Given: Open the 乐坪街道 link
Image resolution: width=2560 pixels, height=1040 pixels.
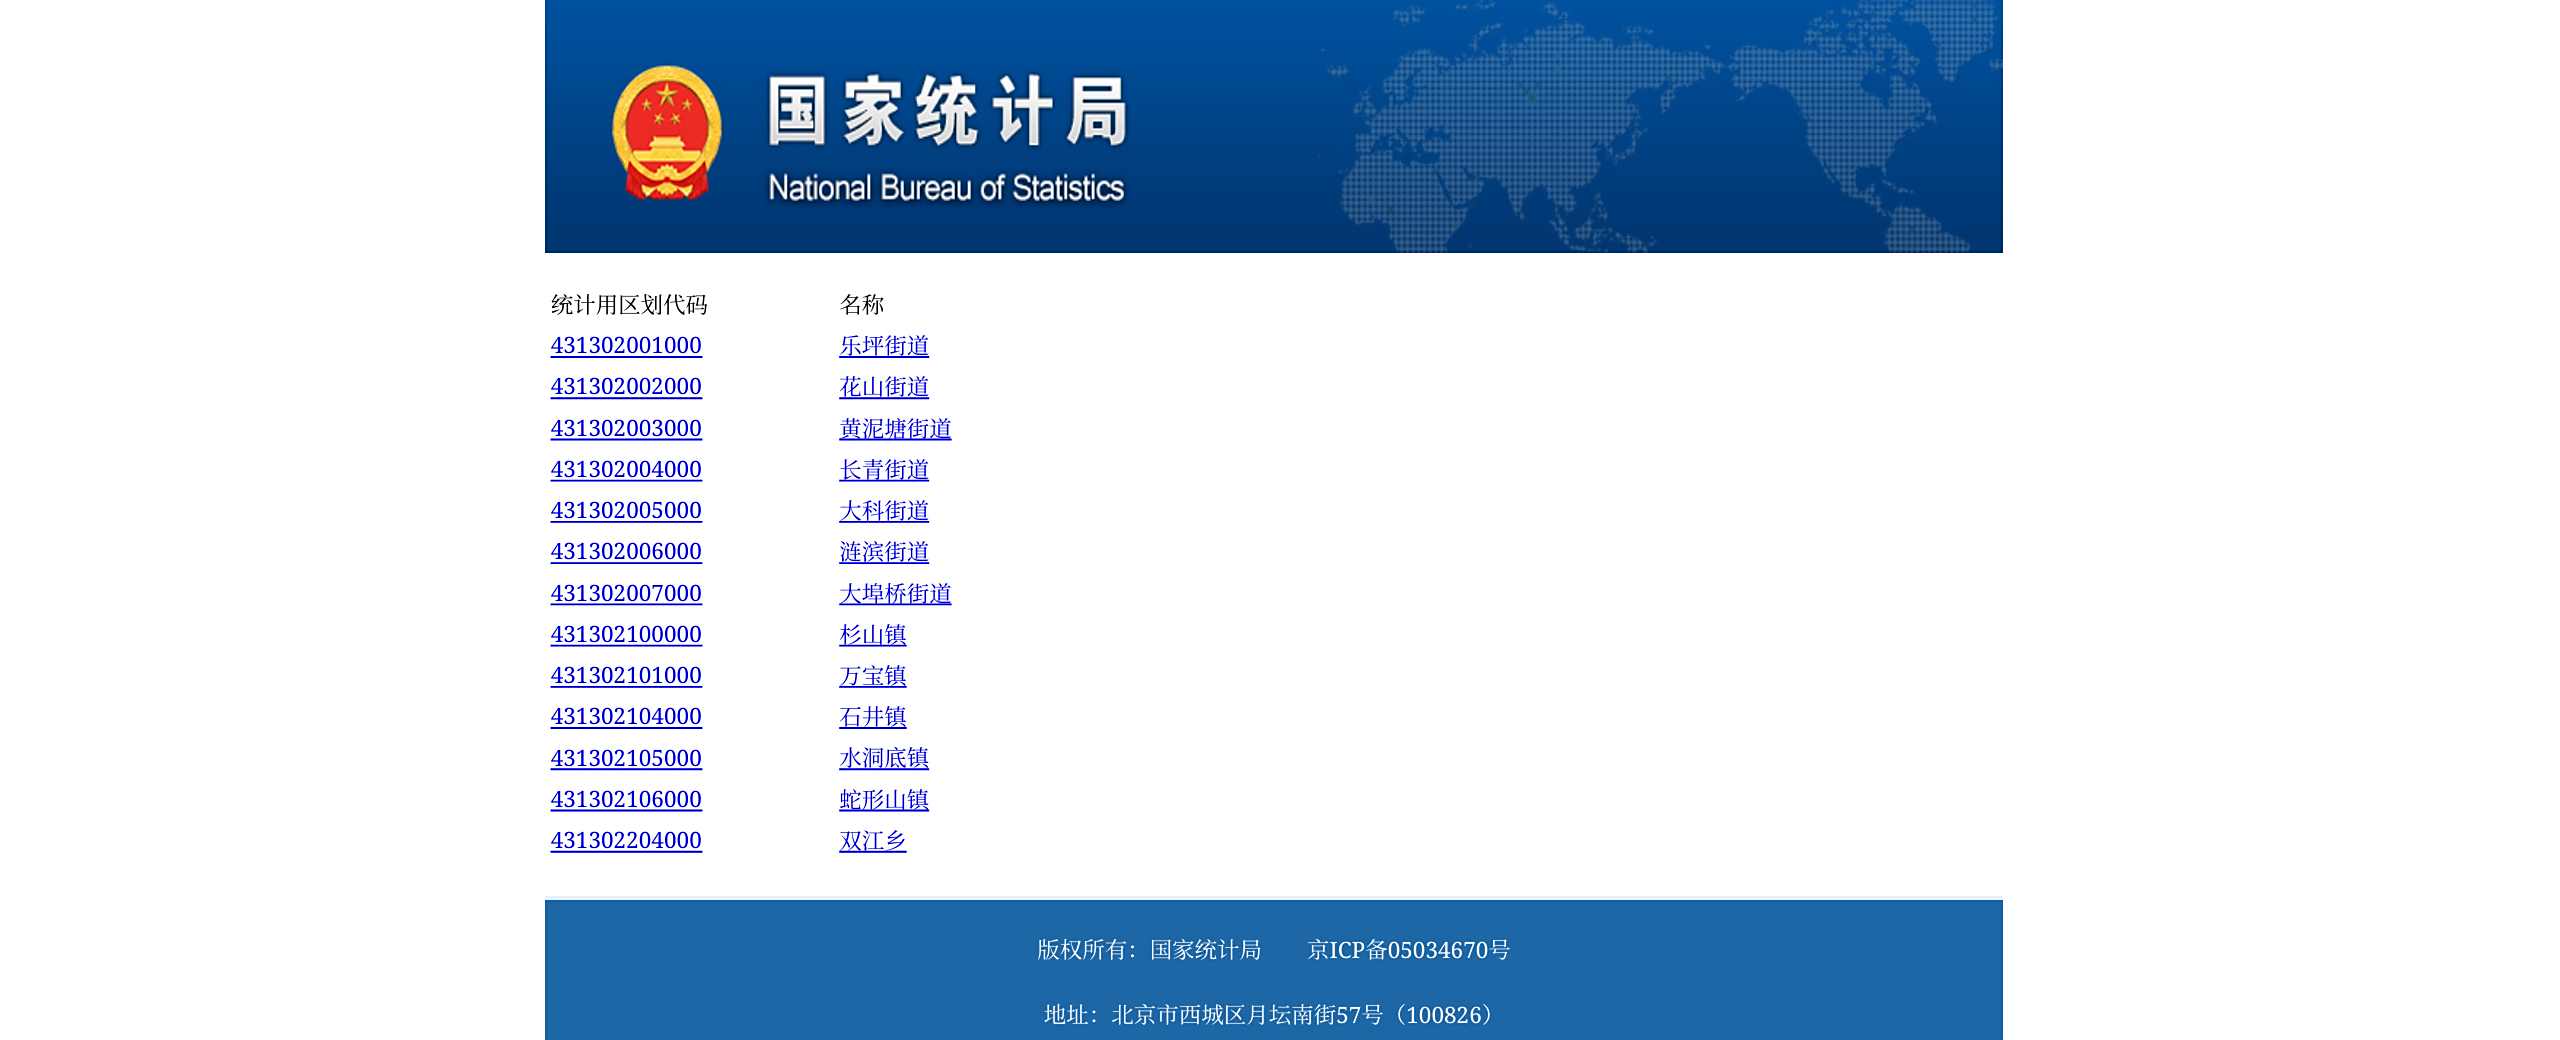Looking at the screenshot, I should click(884, 346).
